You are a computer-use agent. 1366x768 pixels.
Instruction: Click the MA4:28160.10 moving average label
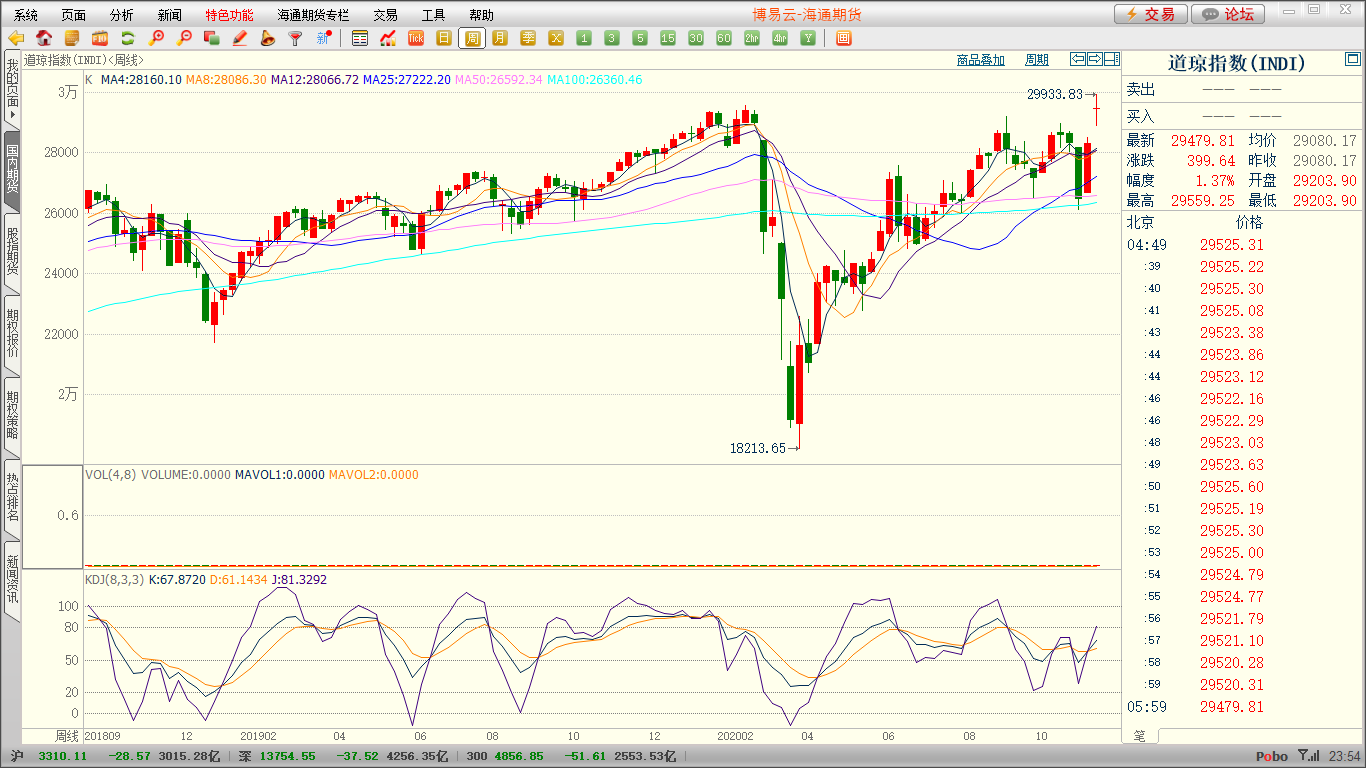click(x=141, y=79)
